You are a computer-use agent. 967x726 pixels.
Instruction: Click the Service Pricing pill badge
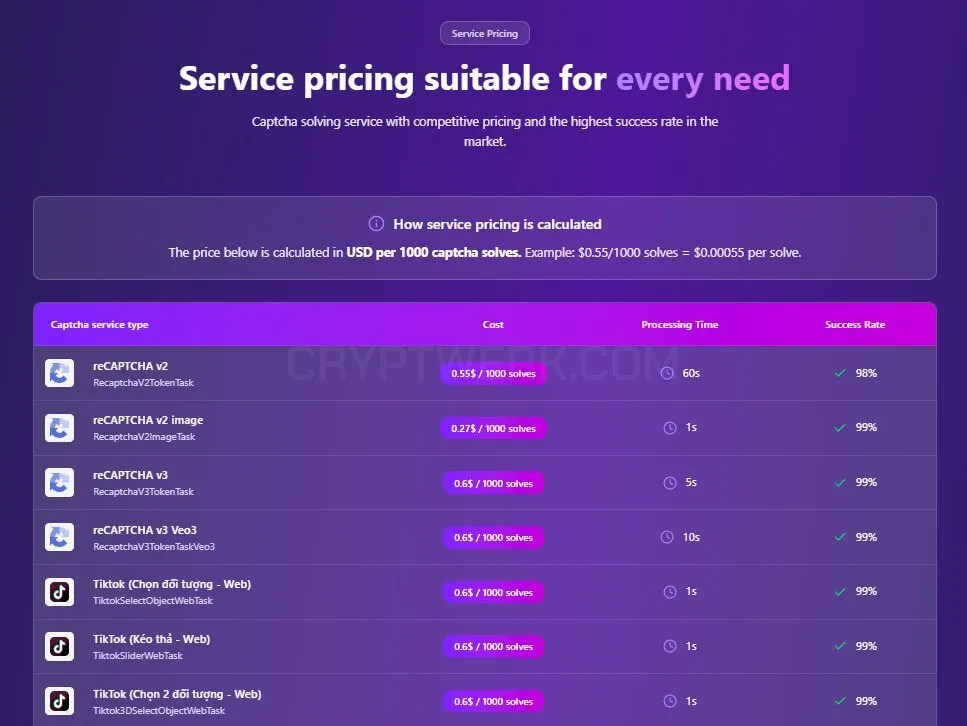click(485, 33)
